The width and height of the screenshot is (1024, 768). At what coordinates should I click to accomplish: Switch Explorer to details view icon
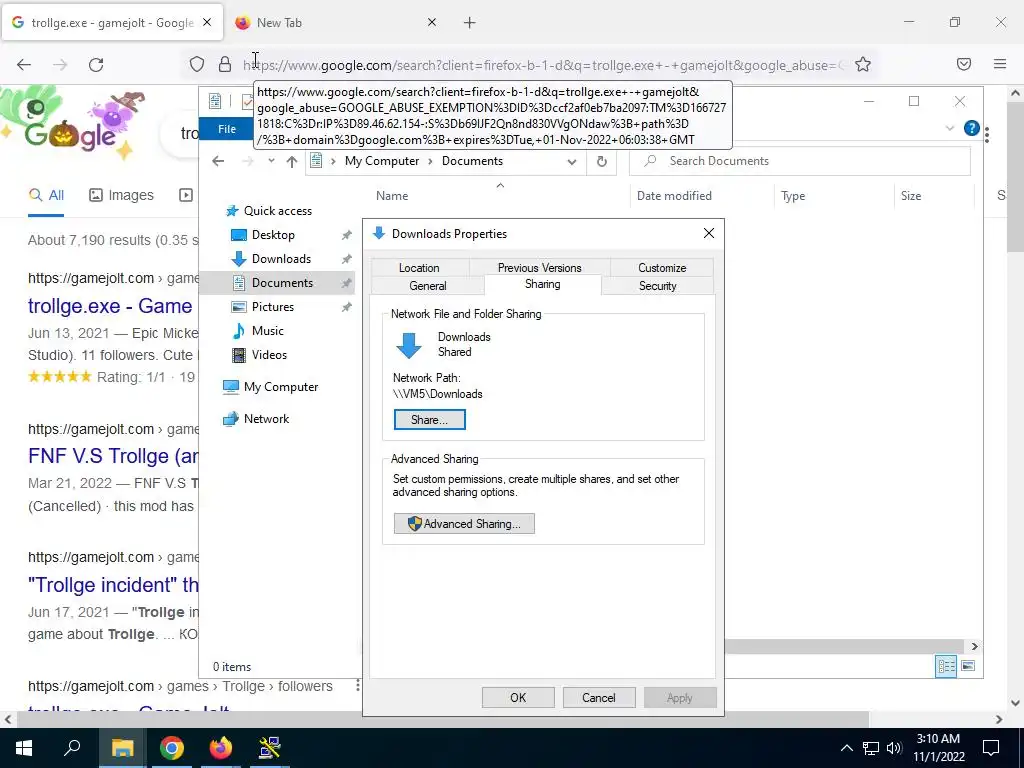pos(946,665)
